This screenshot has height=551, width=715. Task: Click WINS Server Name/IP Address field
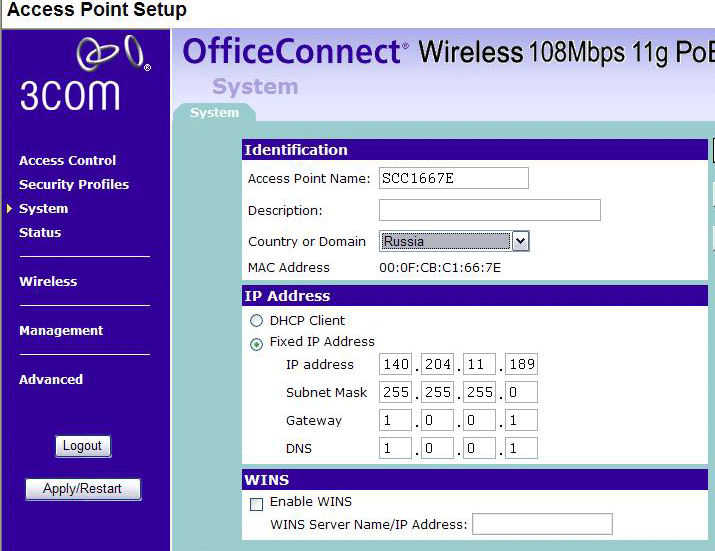[x=542, y=524]
